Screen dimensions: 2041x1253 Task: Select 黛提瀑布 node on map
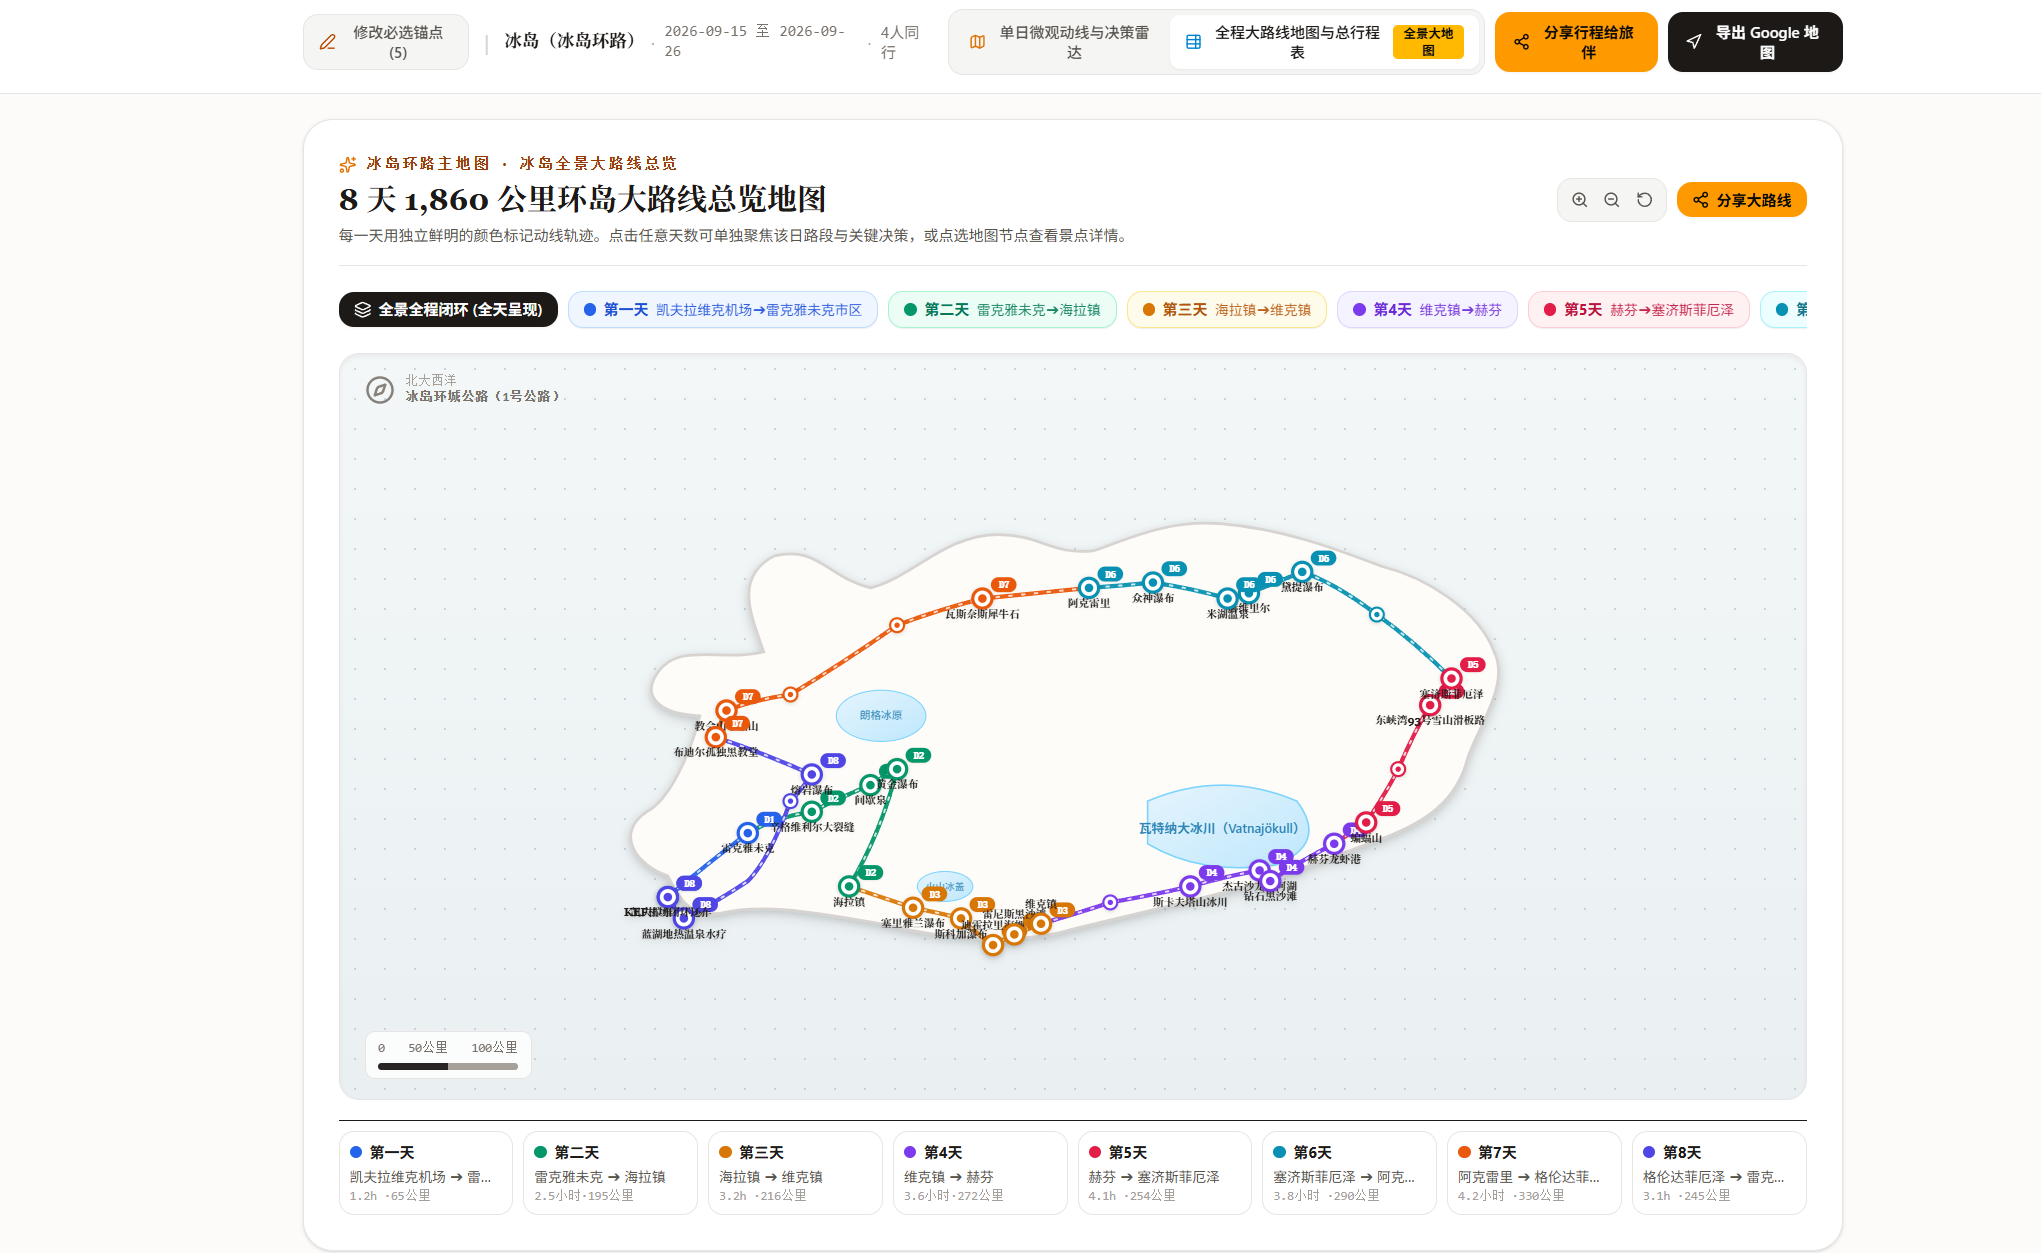(1302, 572)
